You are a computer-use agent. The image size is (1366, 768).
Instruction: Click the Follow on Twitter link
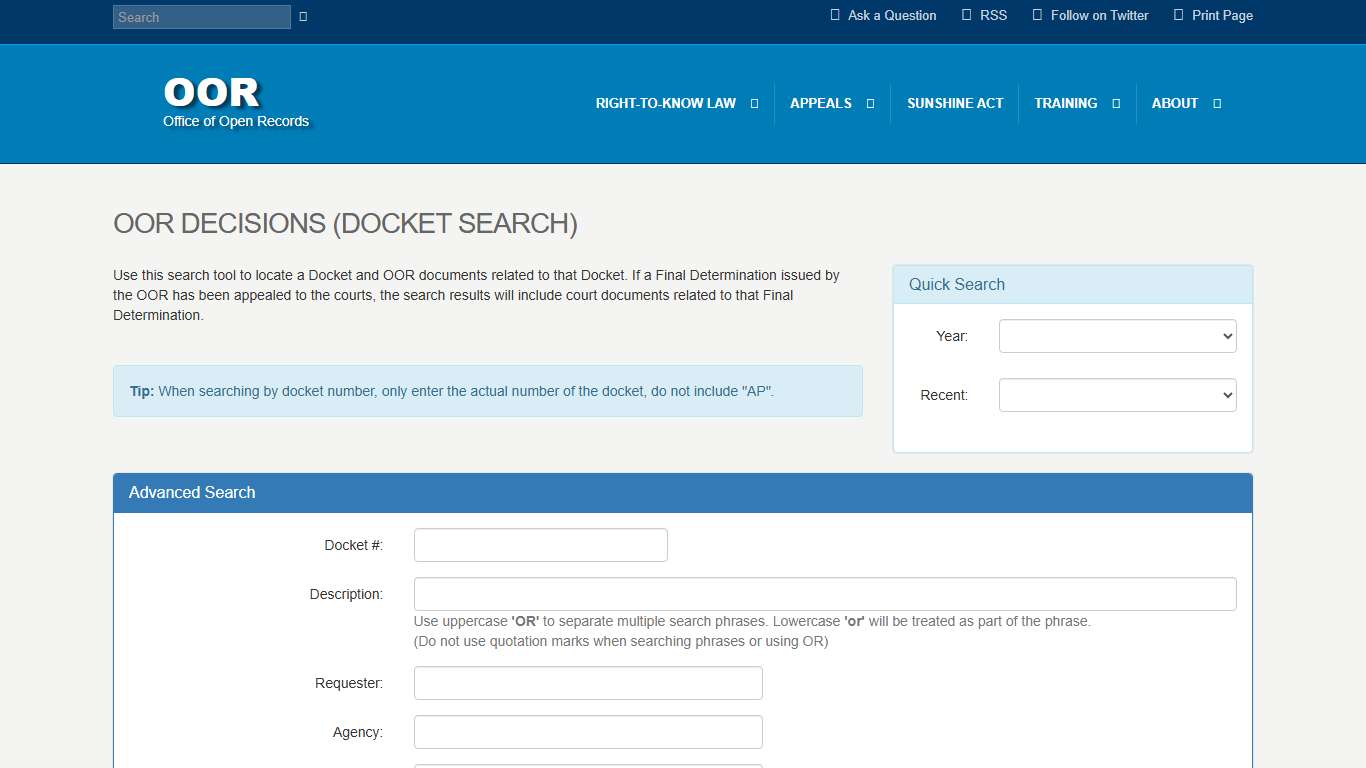tap(1100, 15)
